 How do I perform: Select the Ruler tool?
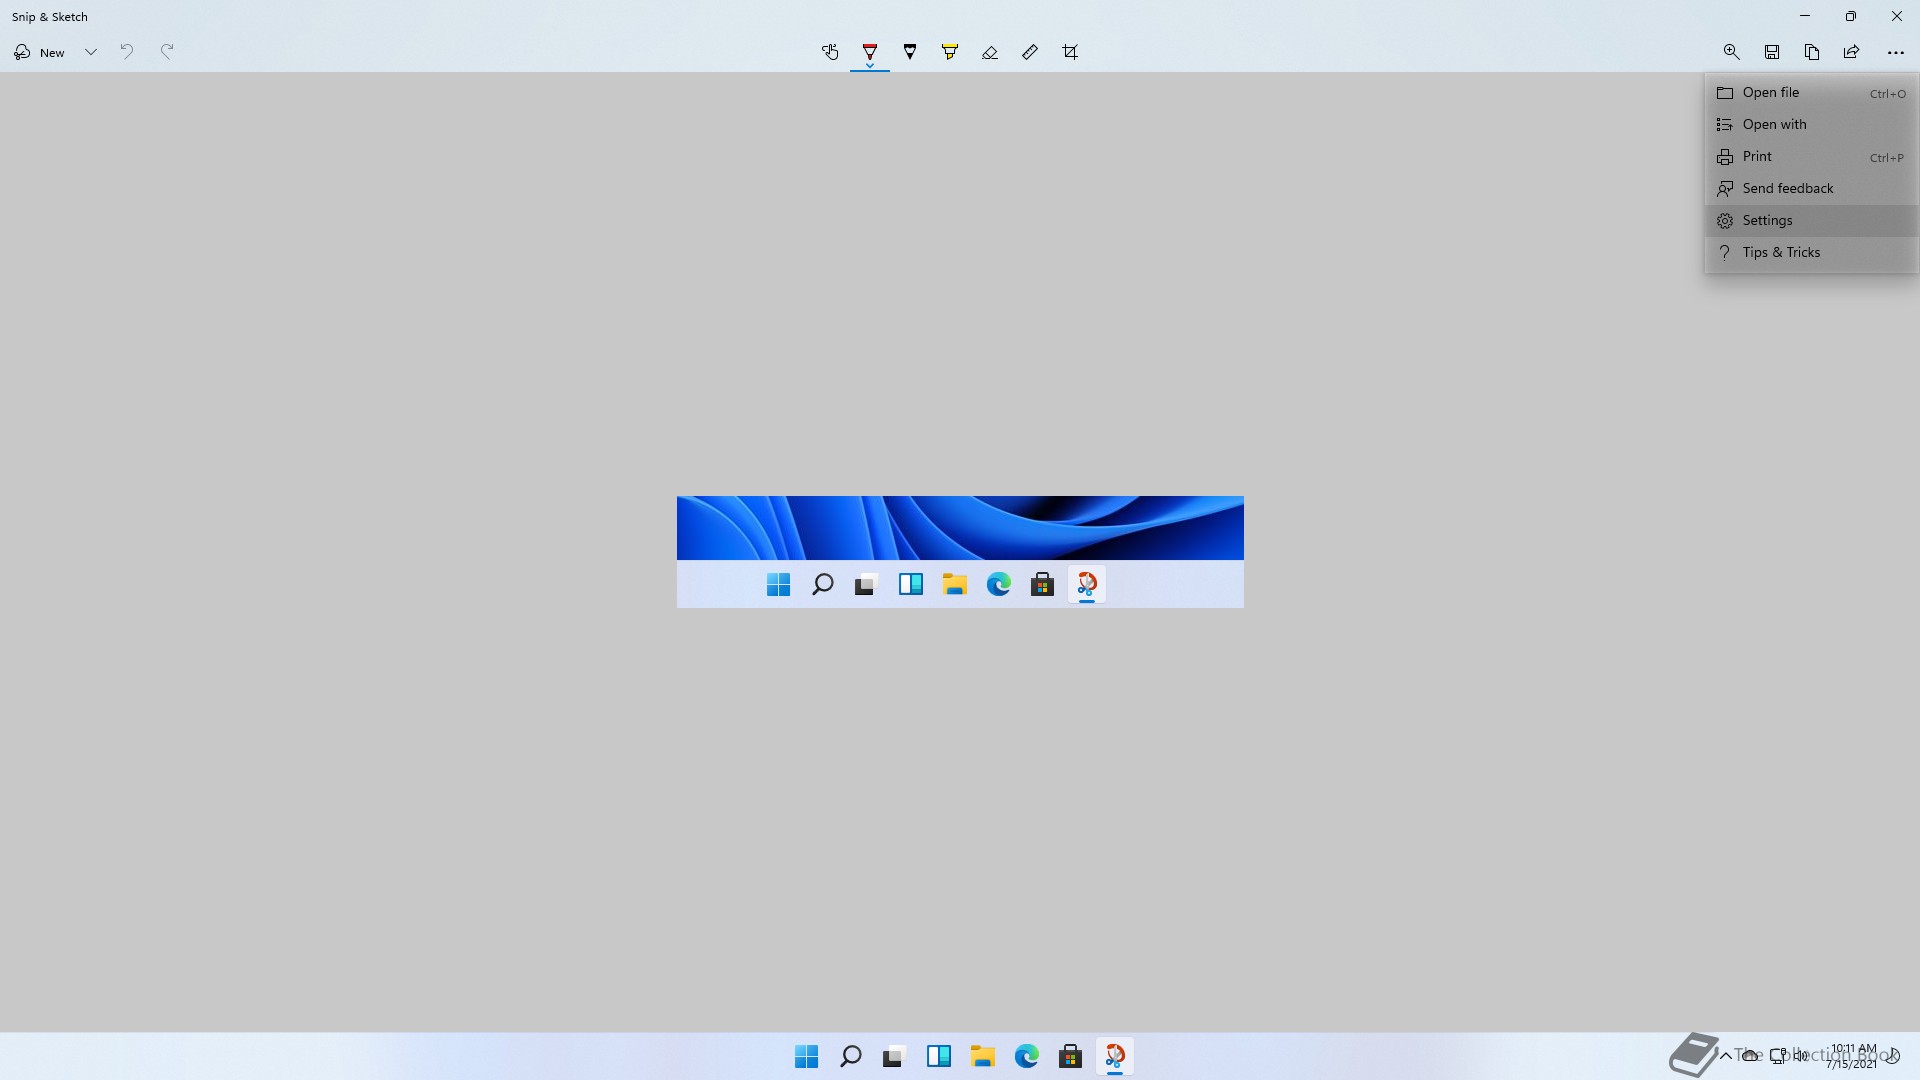pos(1030,52)
